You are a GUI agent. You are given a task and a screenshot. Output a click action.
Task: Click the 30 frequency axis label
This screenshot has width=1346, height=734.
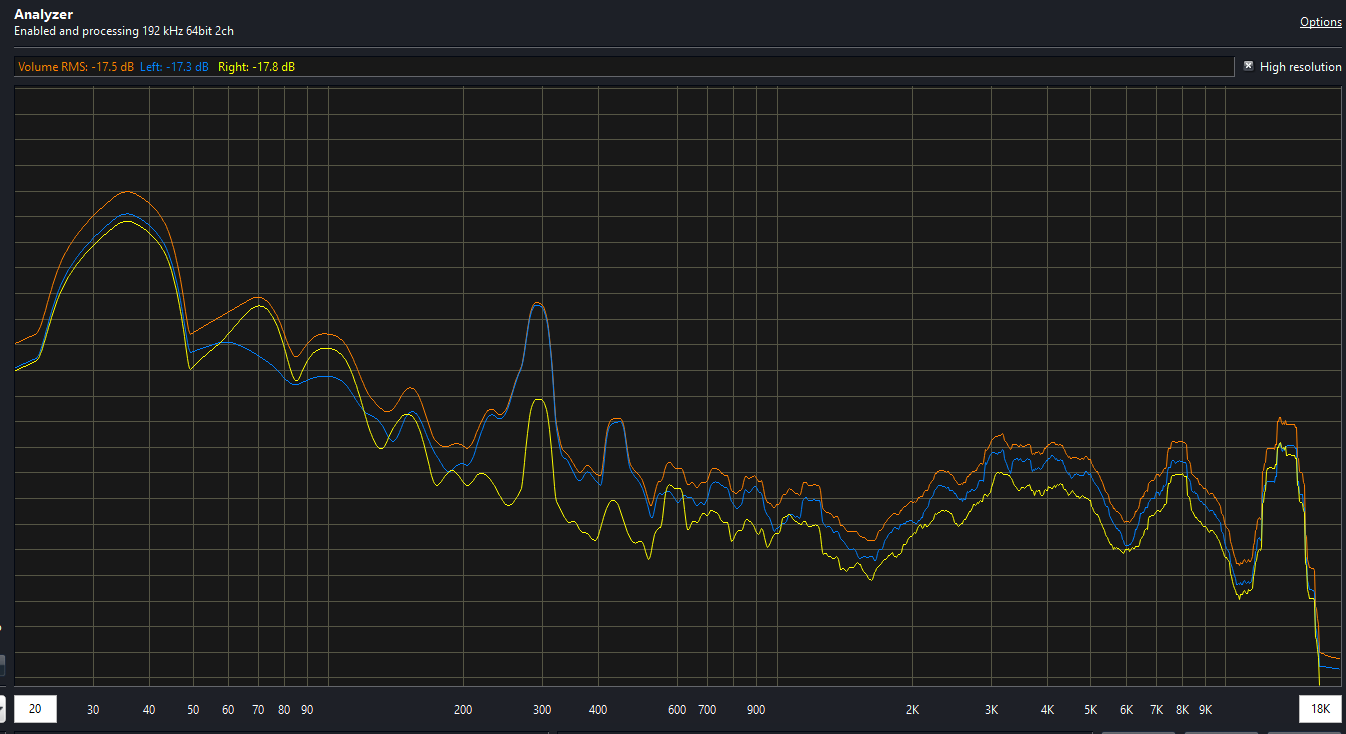click(x=93, y=710)
